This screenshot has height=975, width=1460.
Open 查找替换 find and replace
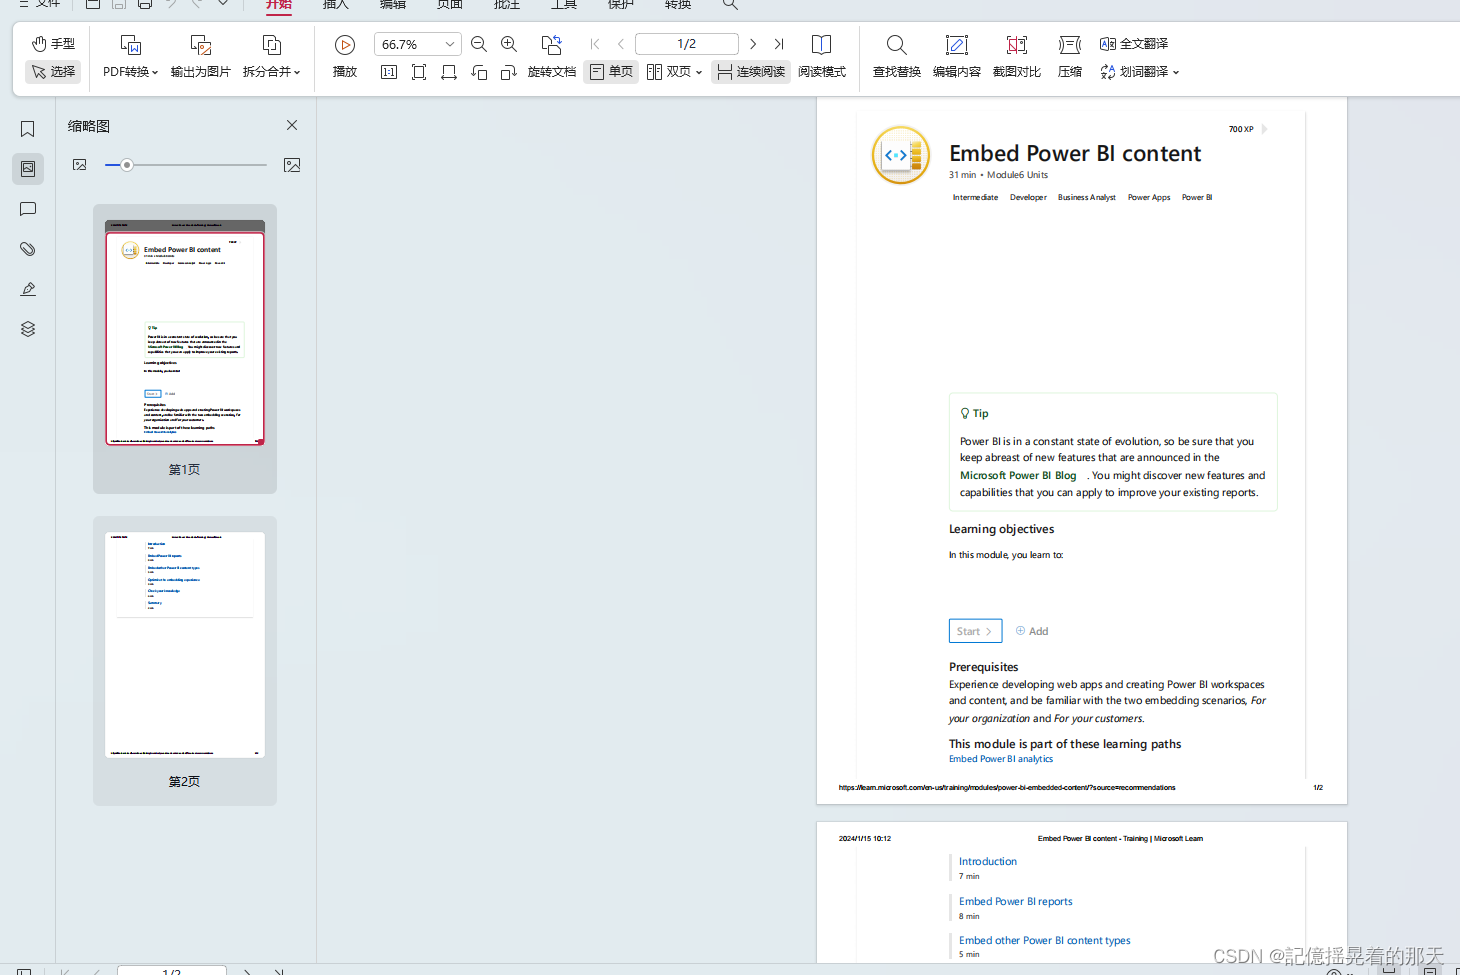[897, 56]
